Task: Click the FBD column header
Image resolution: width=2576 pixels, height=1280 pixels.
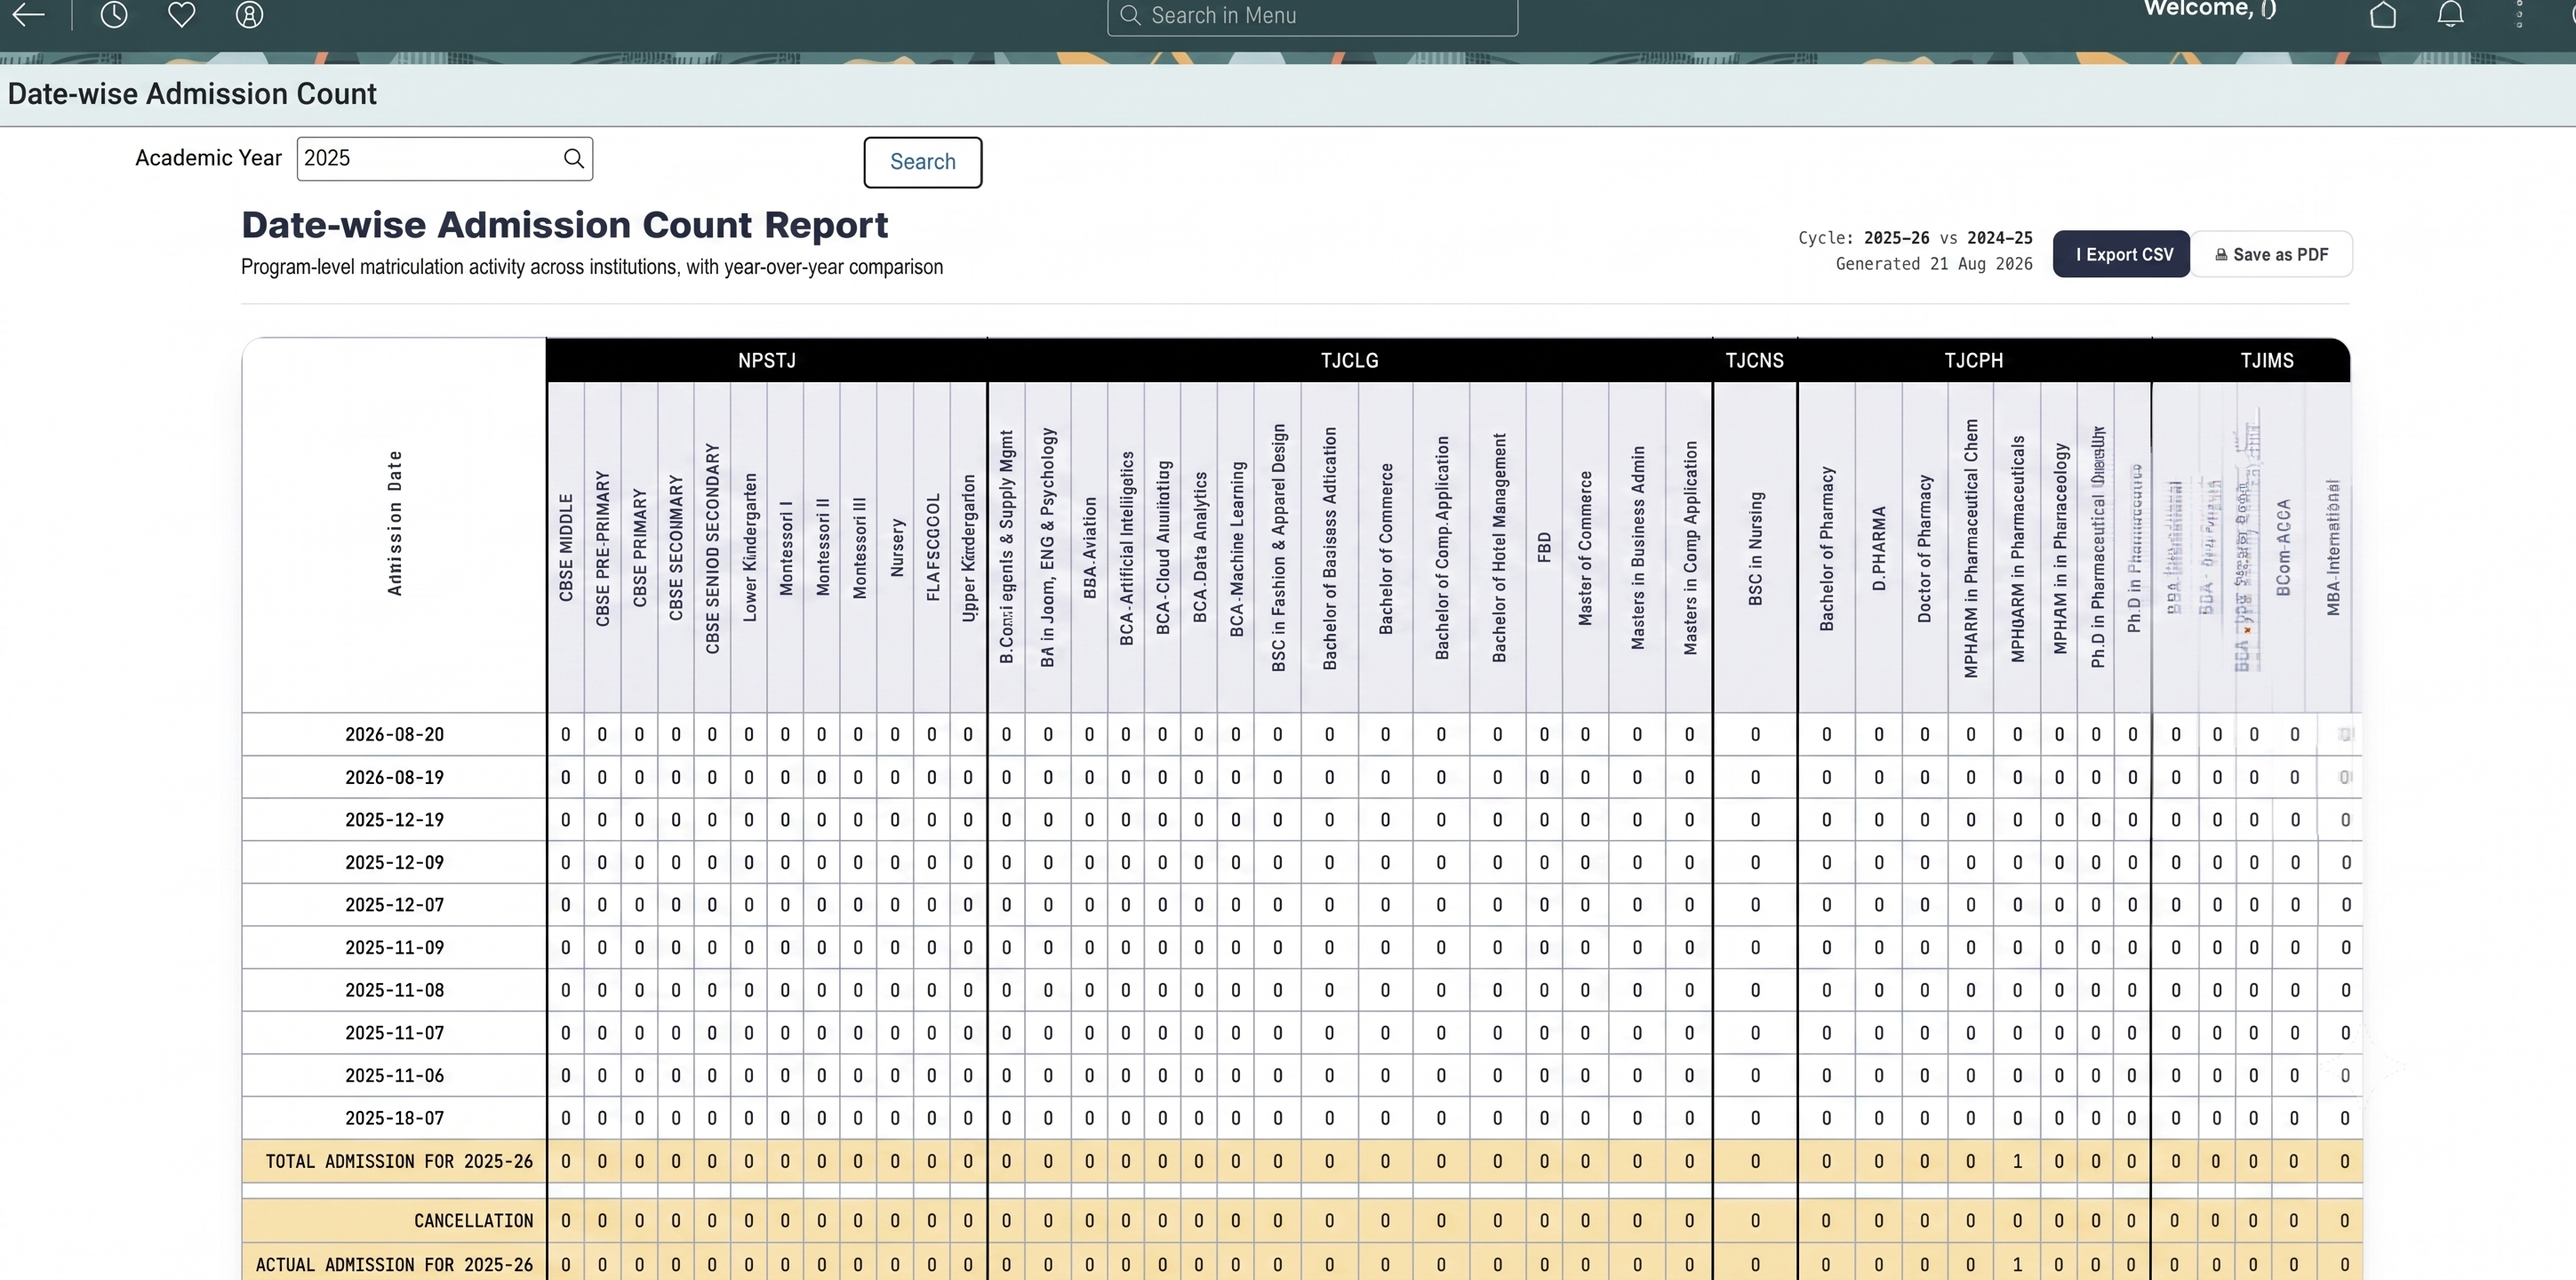Action: click(x=1544, y=548)
